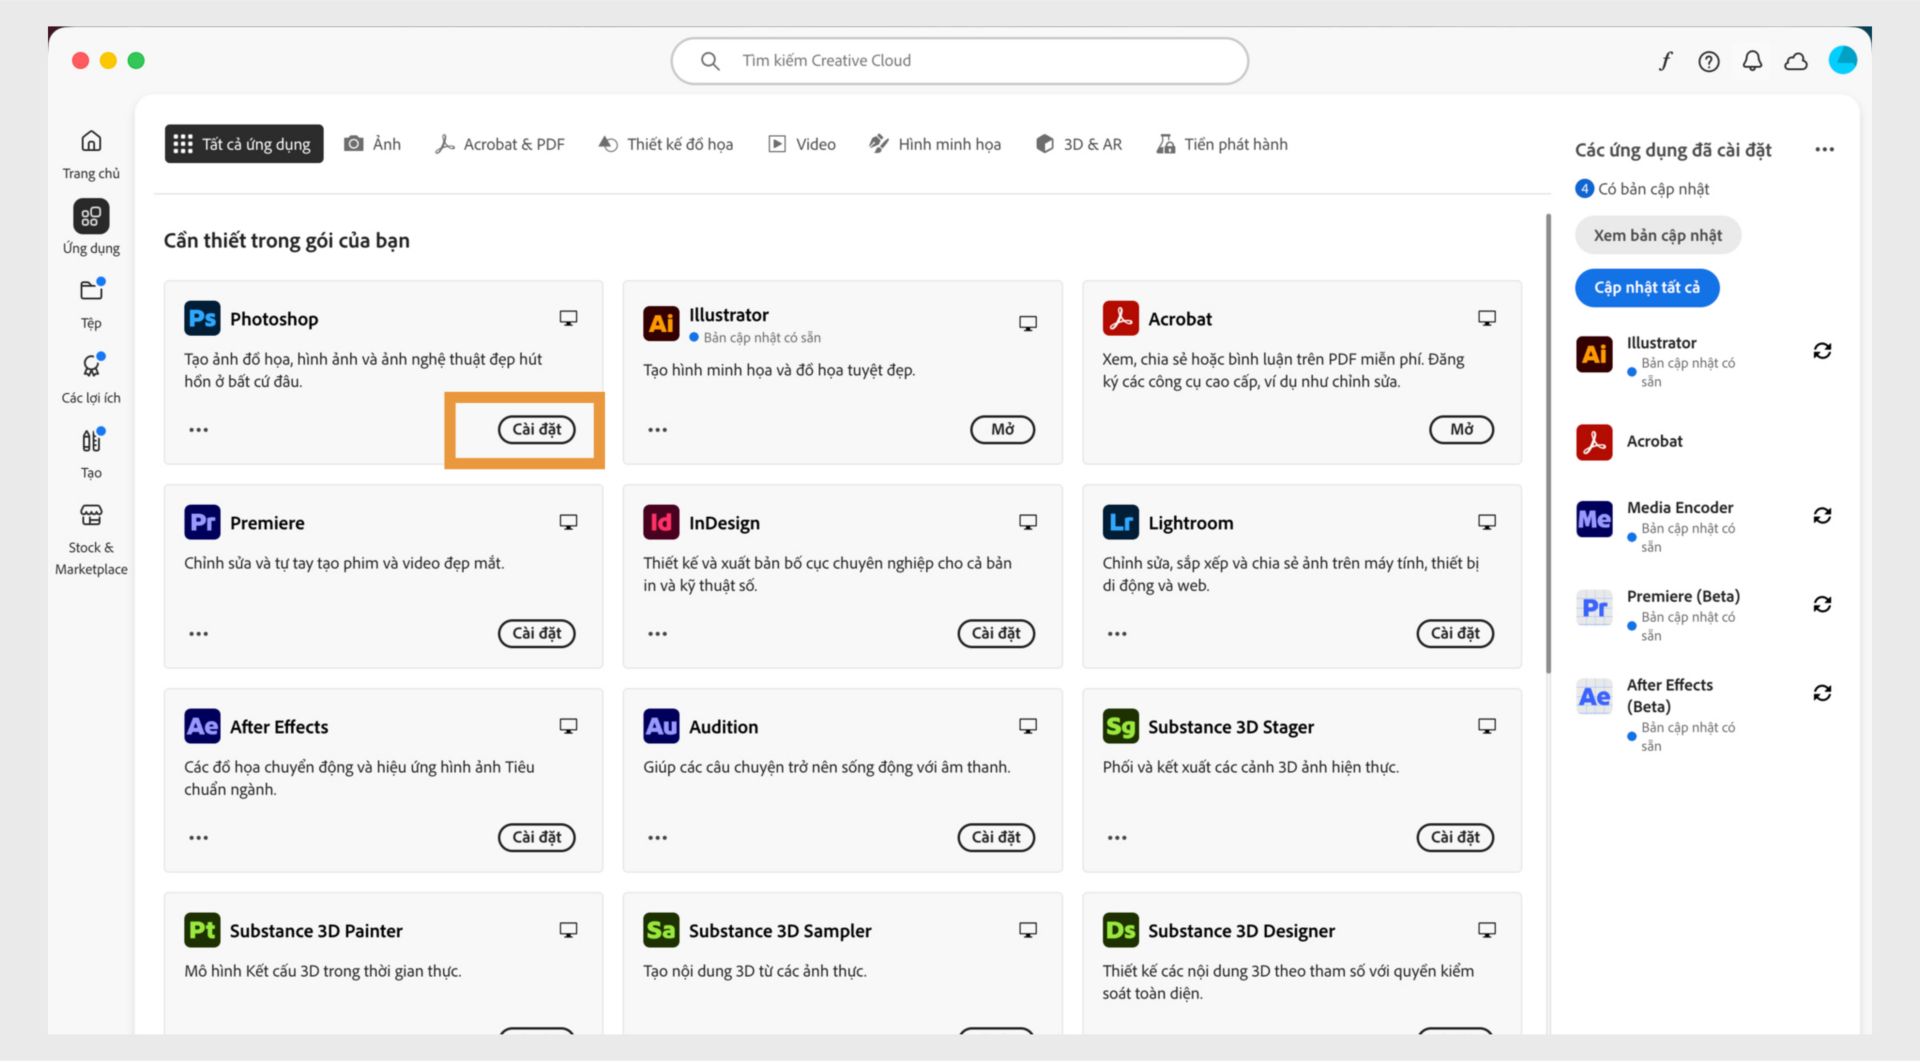This screenshot has width=1920, height=1062.
Task: Click the Audition Au card icon
Action: tap(661, 726)
